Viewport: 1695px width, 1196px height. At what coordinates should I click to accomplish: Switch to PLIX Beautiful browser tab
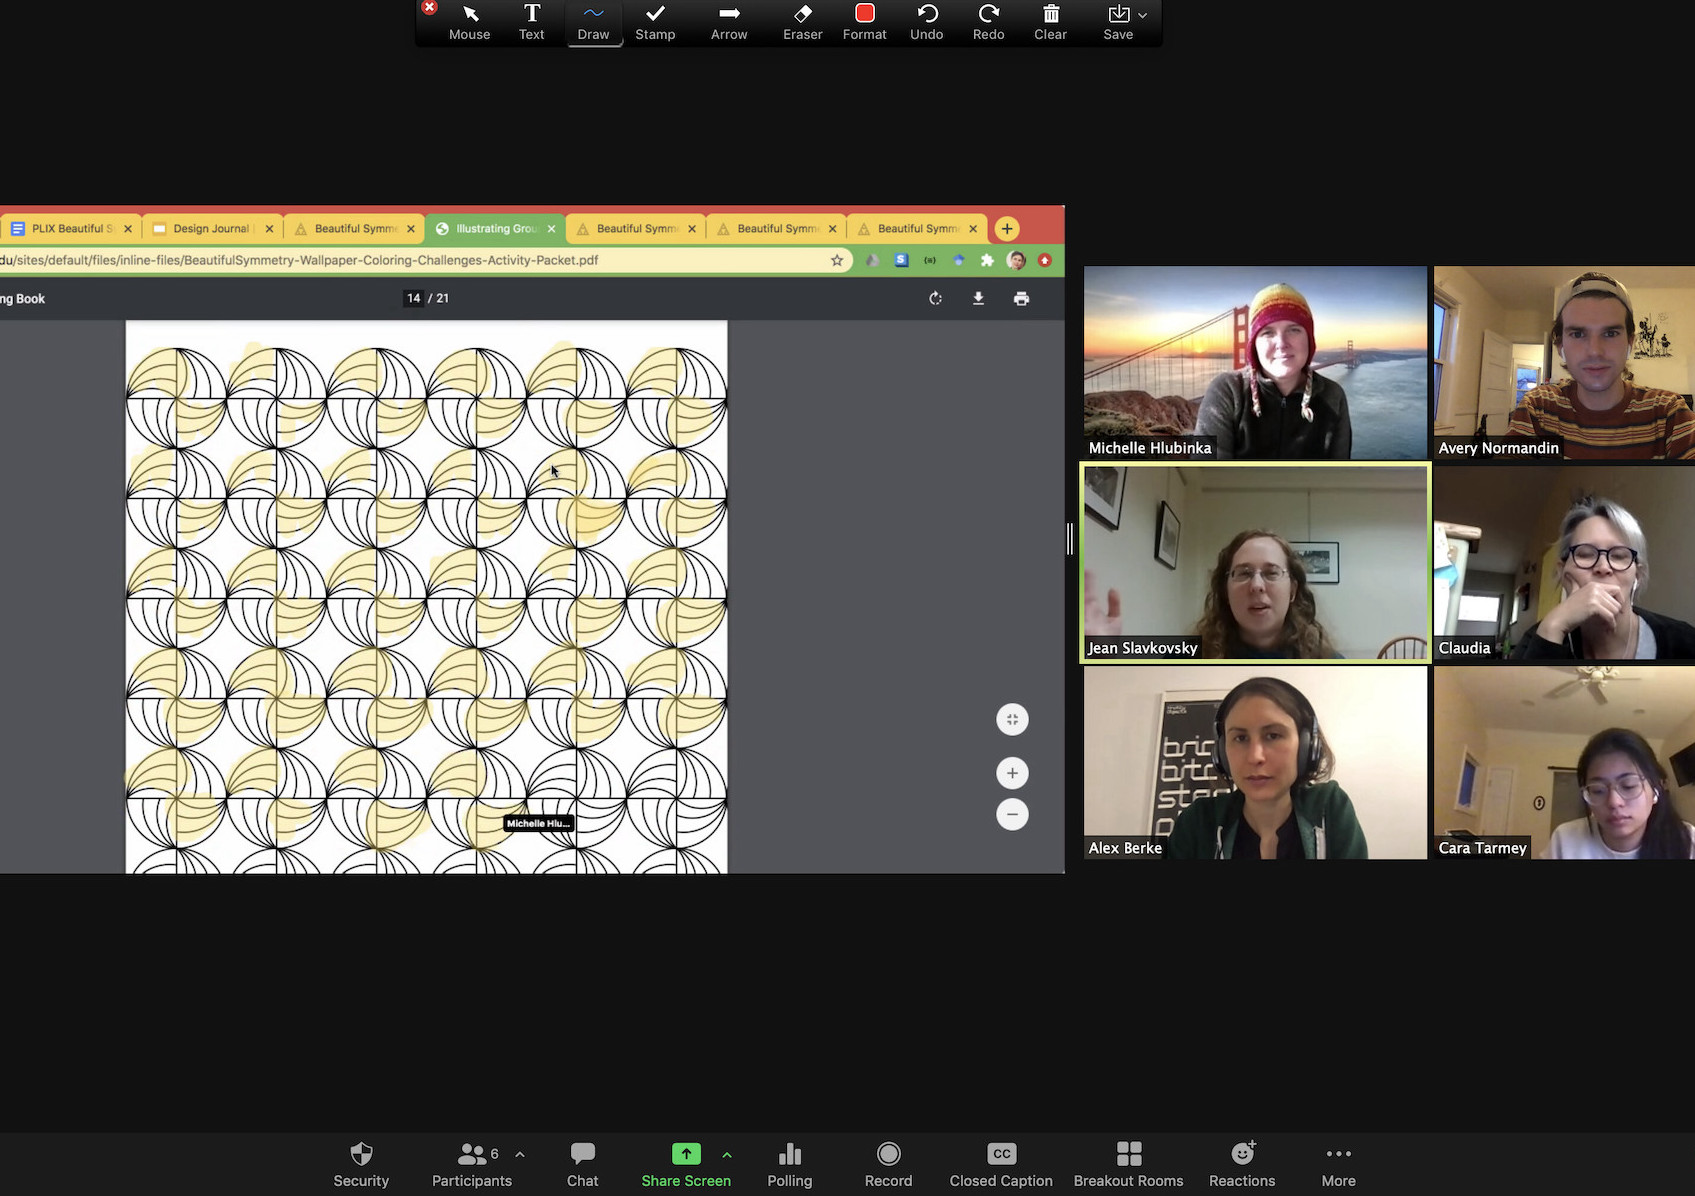click(x=68, y=228)
